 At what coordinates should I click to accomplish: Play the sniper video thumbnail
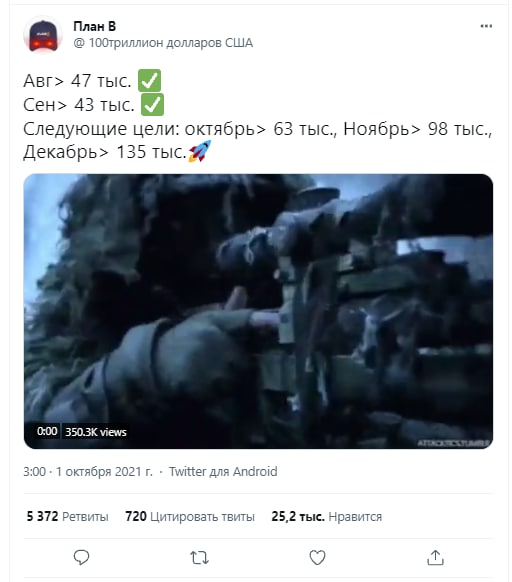point(258,311)
